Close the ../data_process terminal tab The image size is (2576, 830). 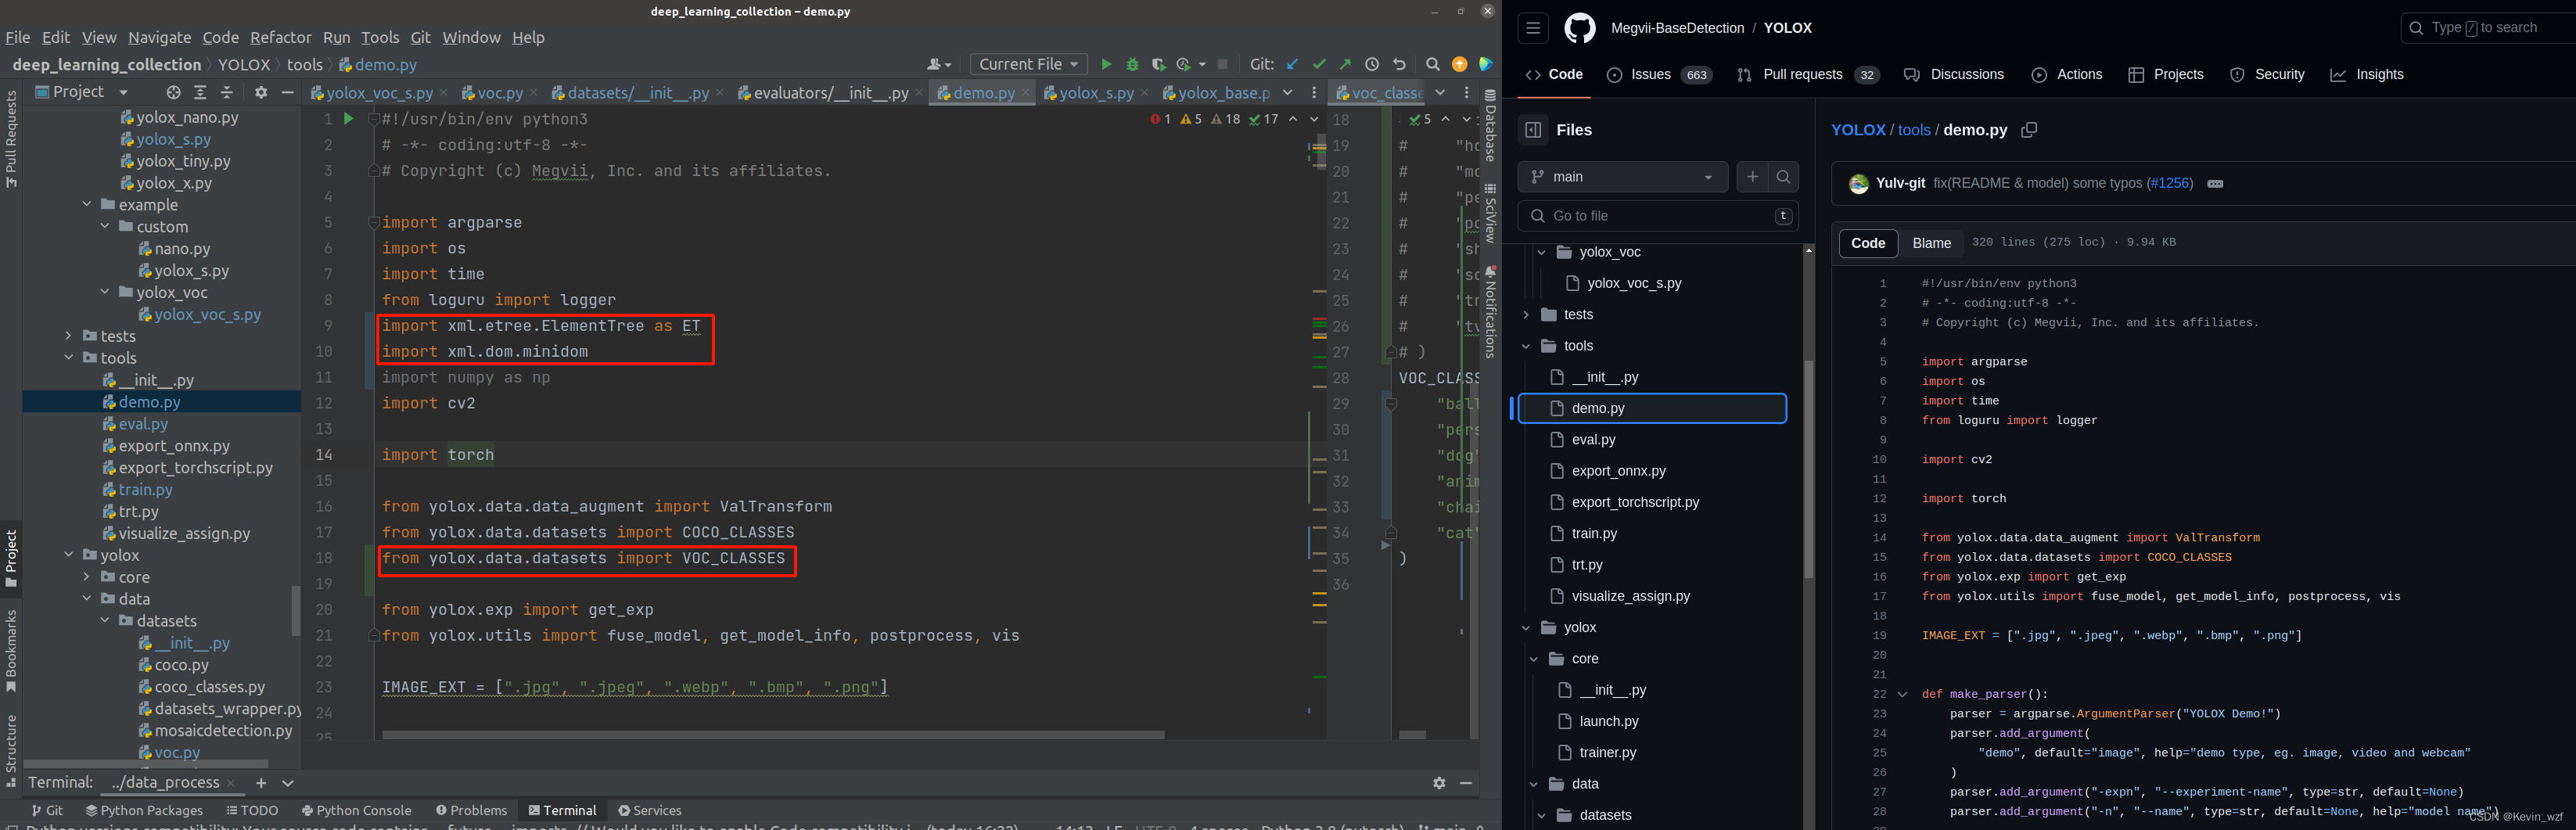(x=231, y=783)
